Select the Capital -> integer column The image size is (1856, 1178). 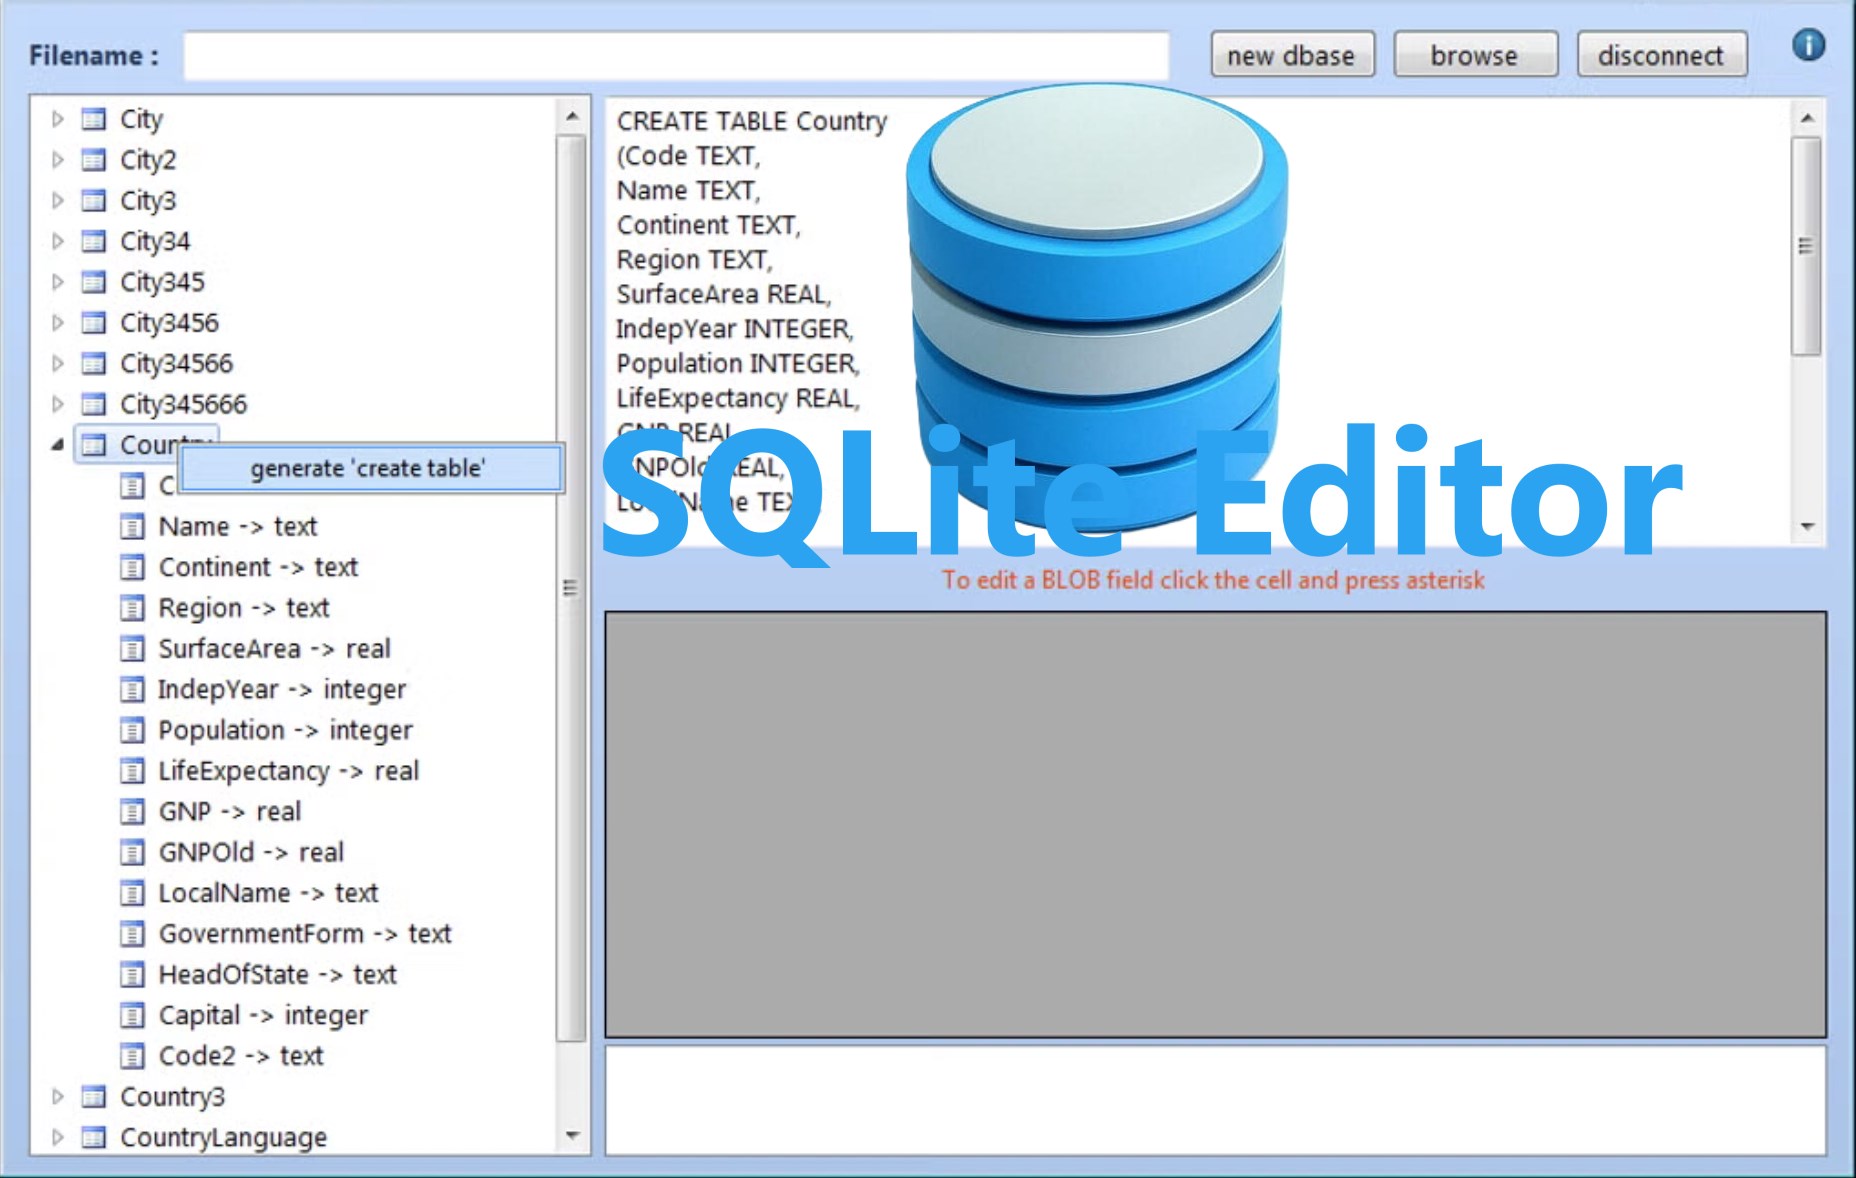(x=263, y=1015)
